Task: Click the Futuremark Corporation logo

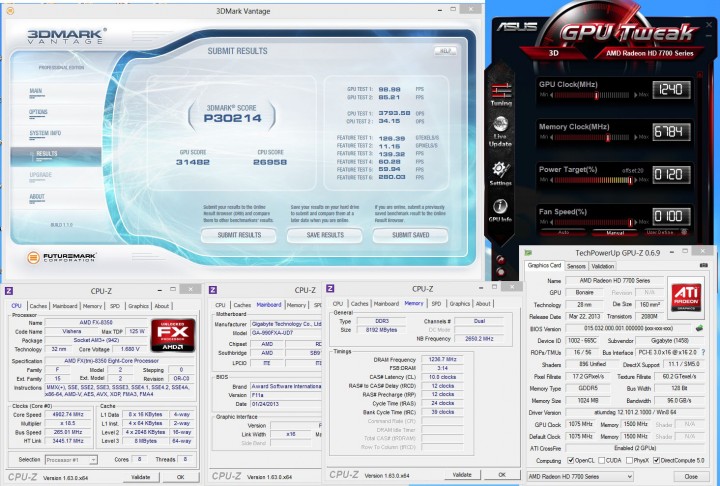Action: pyautogui.click(x=62, y=258)
